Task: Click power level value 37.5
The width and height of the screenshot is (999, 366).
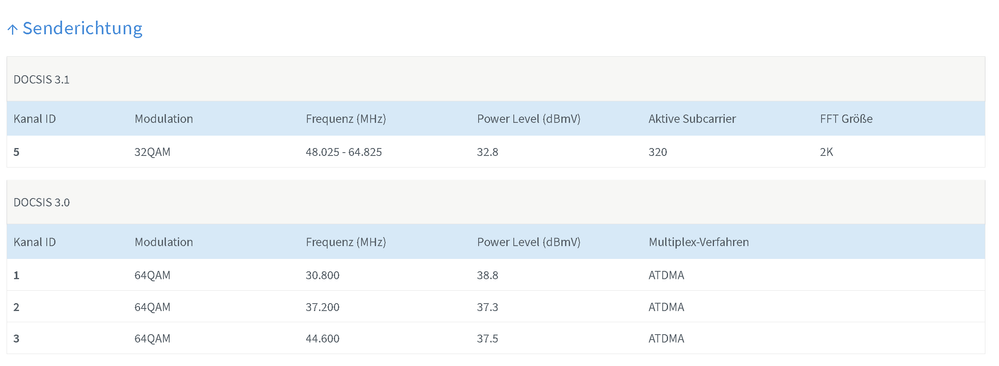Action: 487,339
